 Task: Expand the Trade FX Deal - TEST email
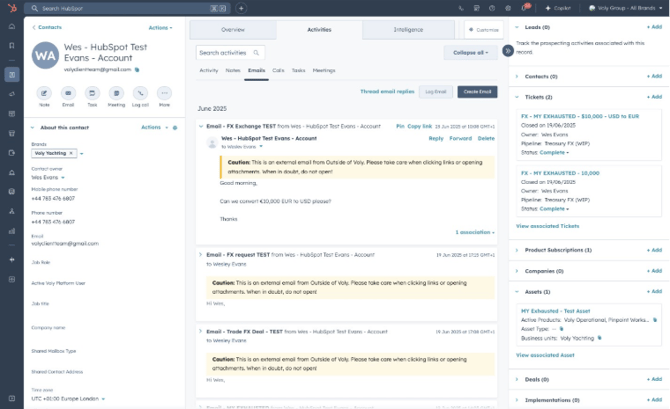pos(201,331)
